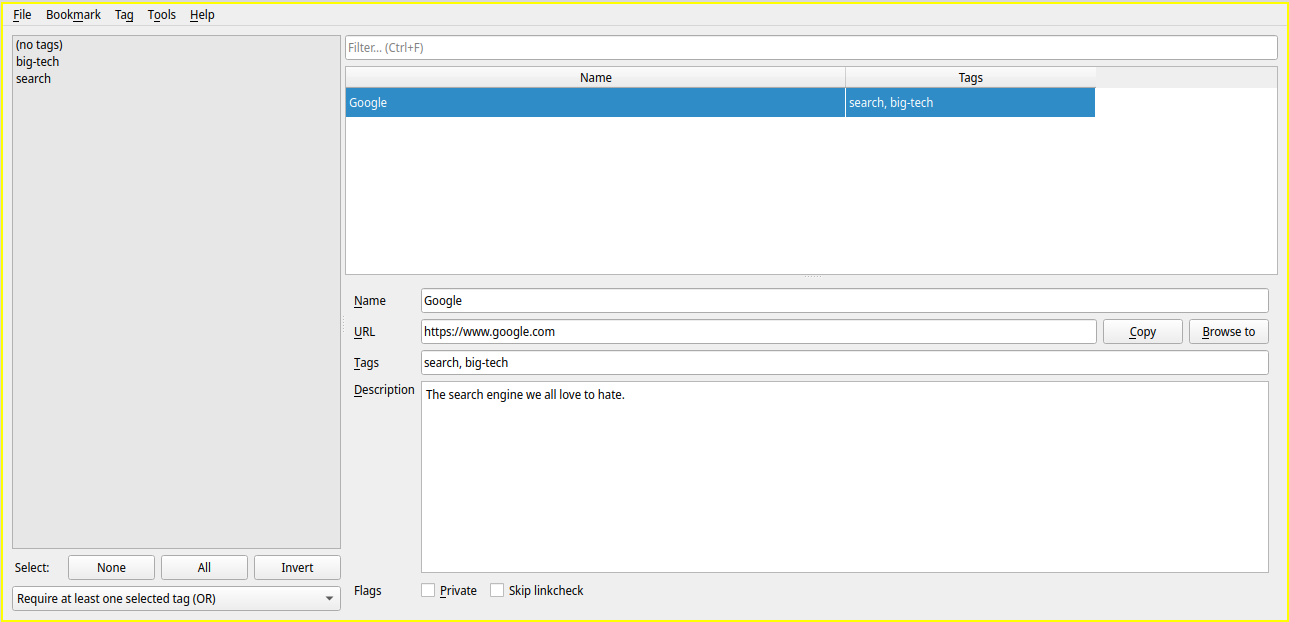Sort bookmarks by Tags column header
Screen dimensions: 1289x622
pyautogui.click(x=970, y=77)
